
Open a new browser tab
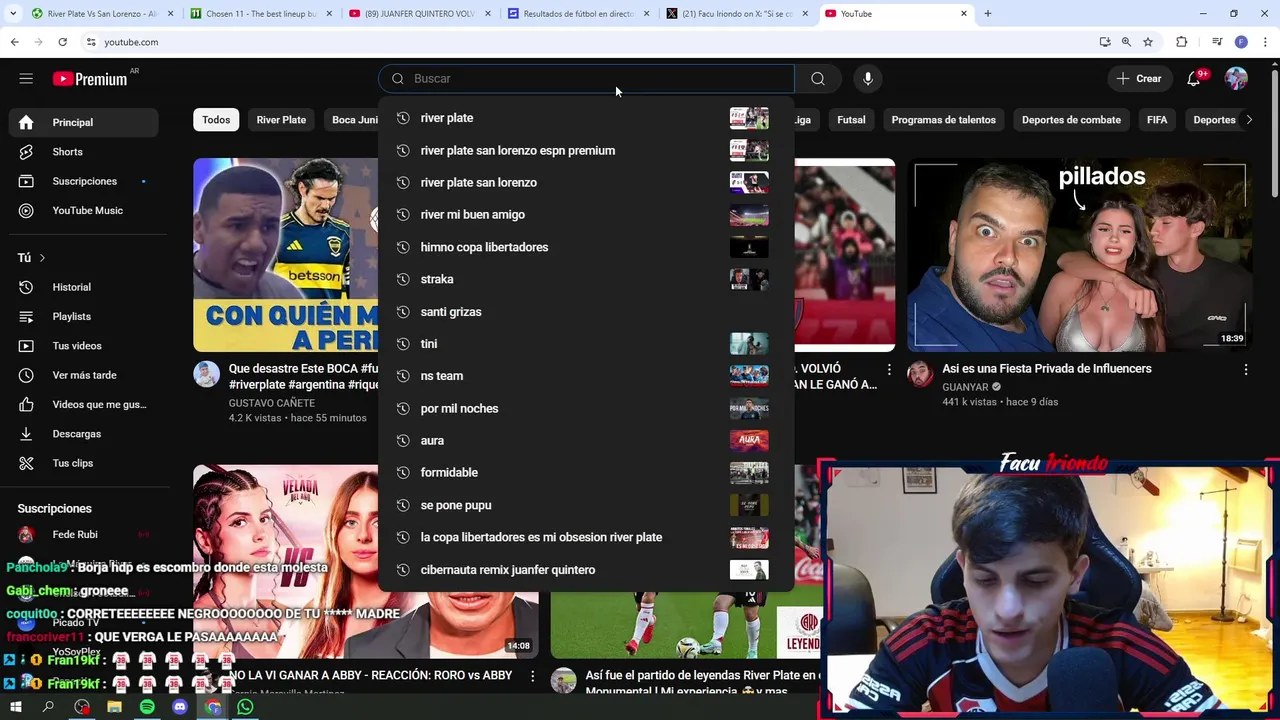[x=987, y=14]
